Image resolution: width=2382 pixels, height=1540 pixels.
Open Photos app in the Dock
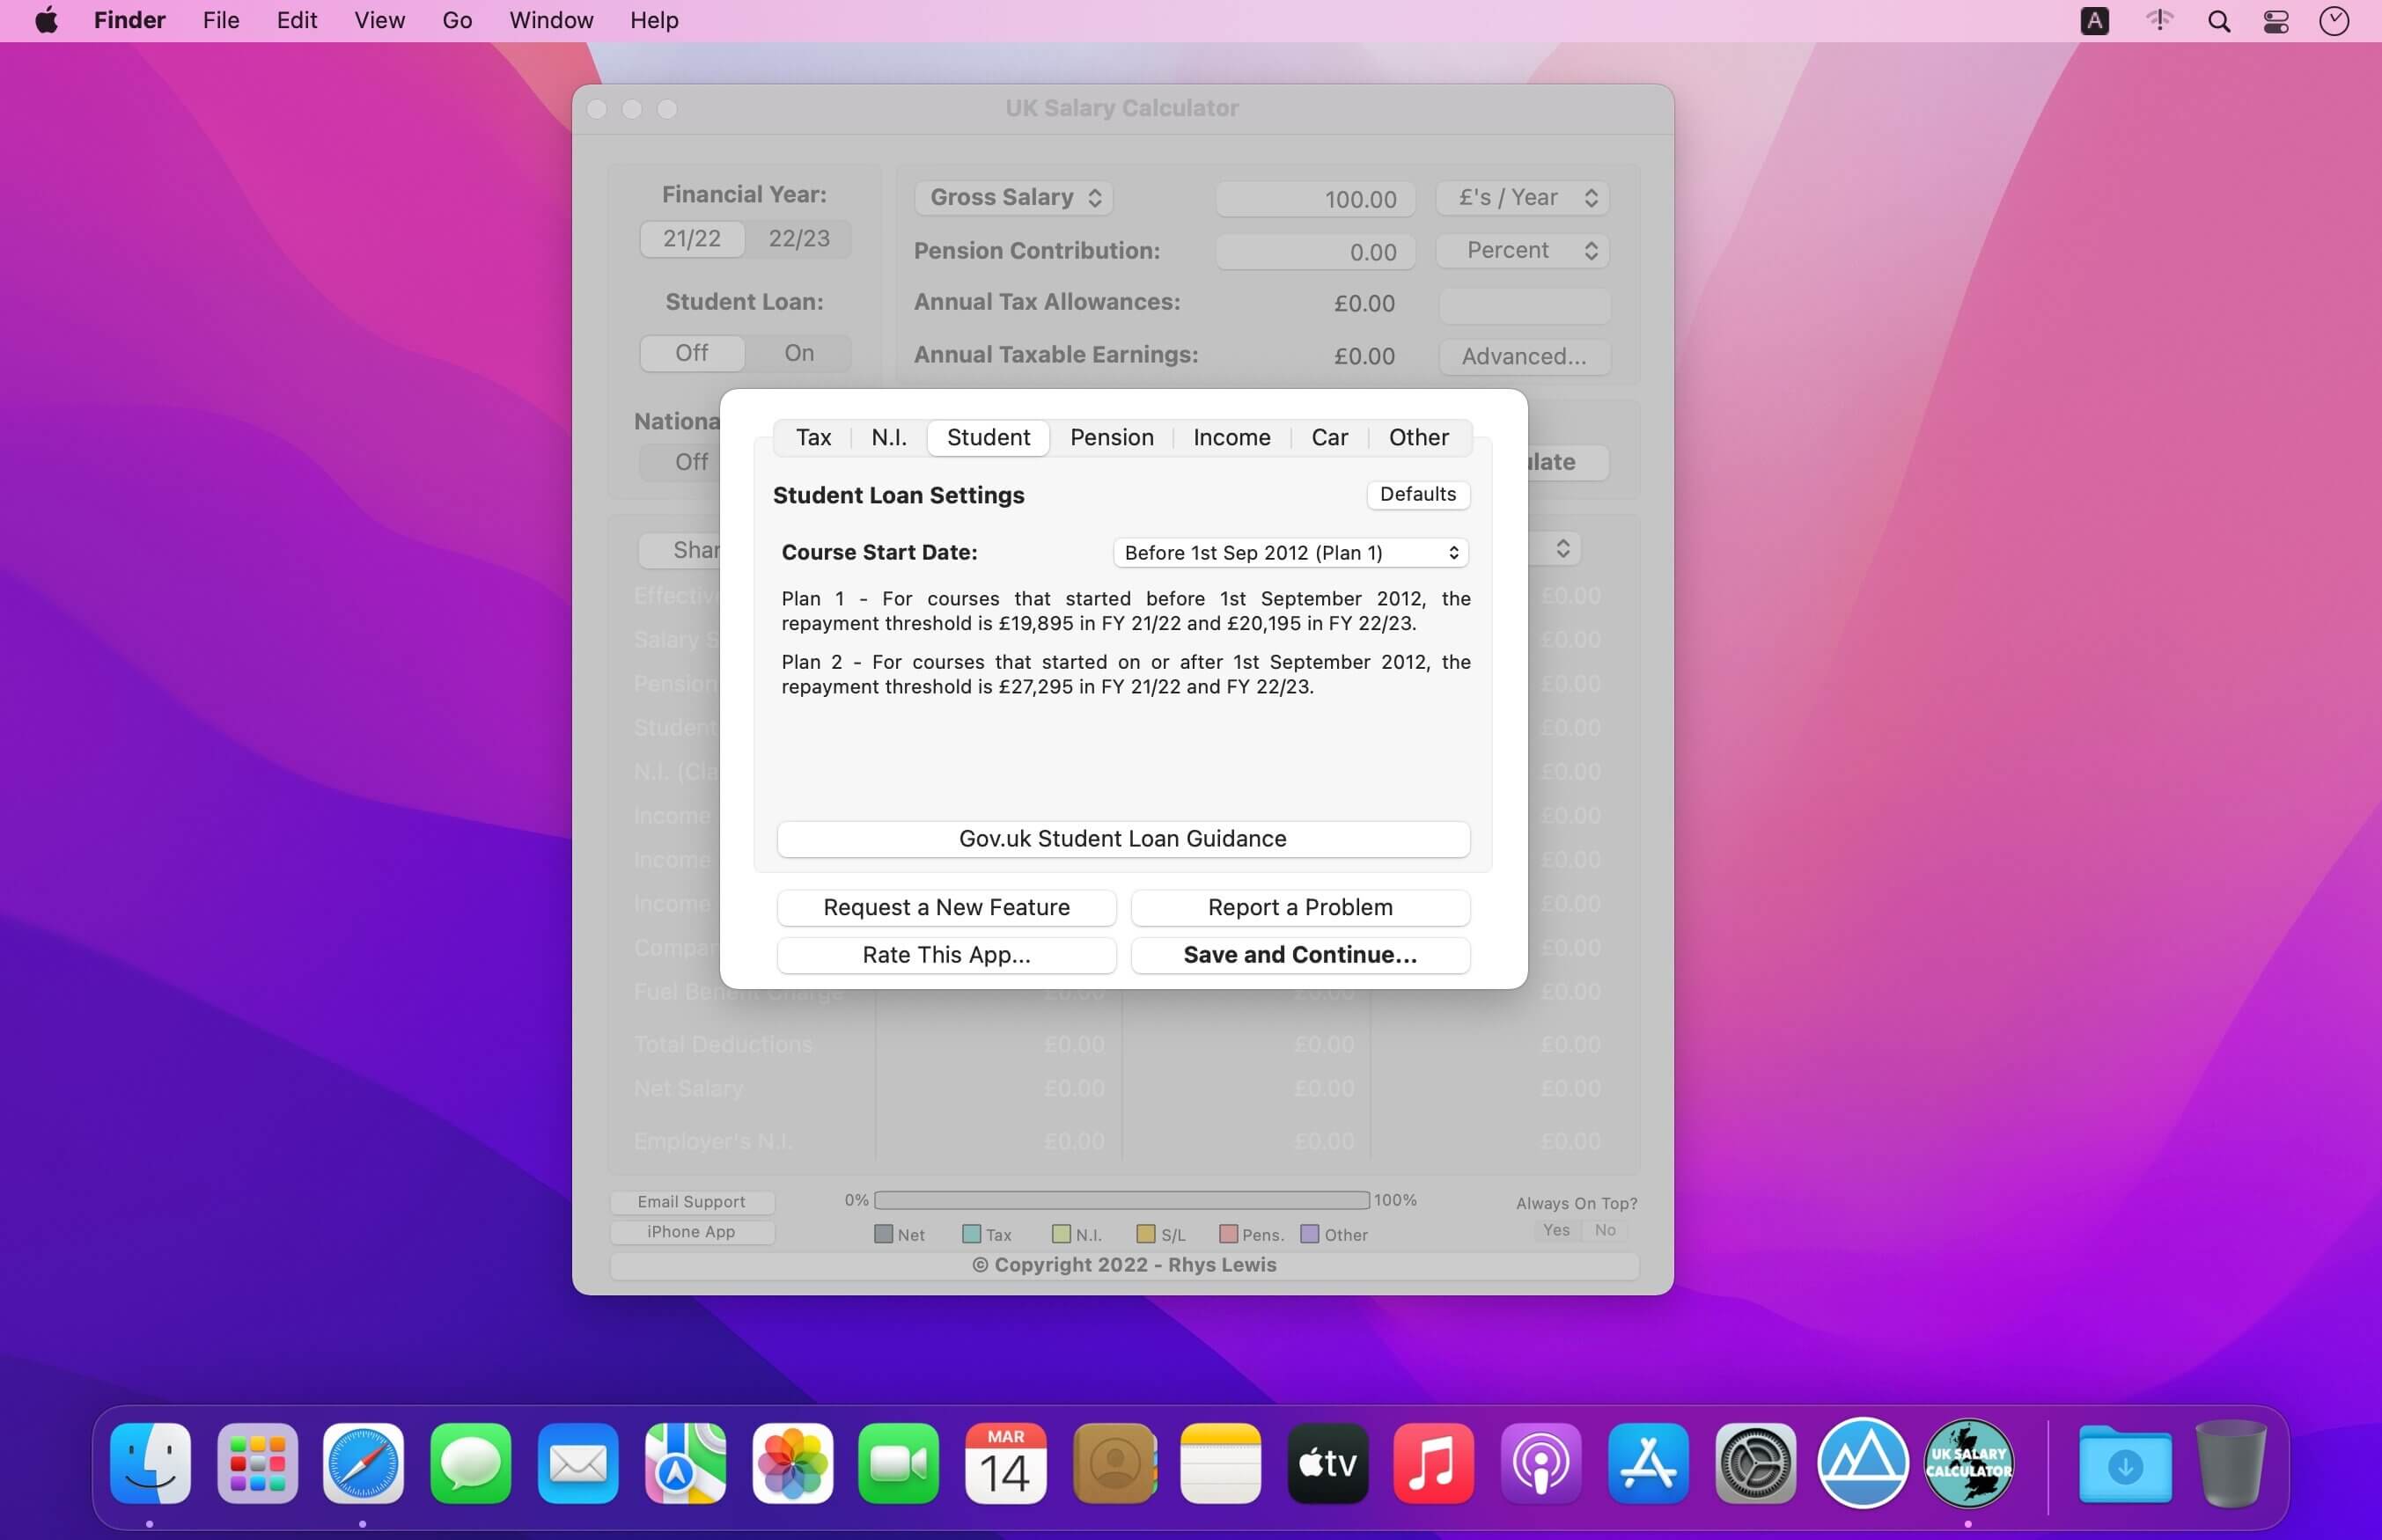792,1463
